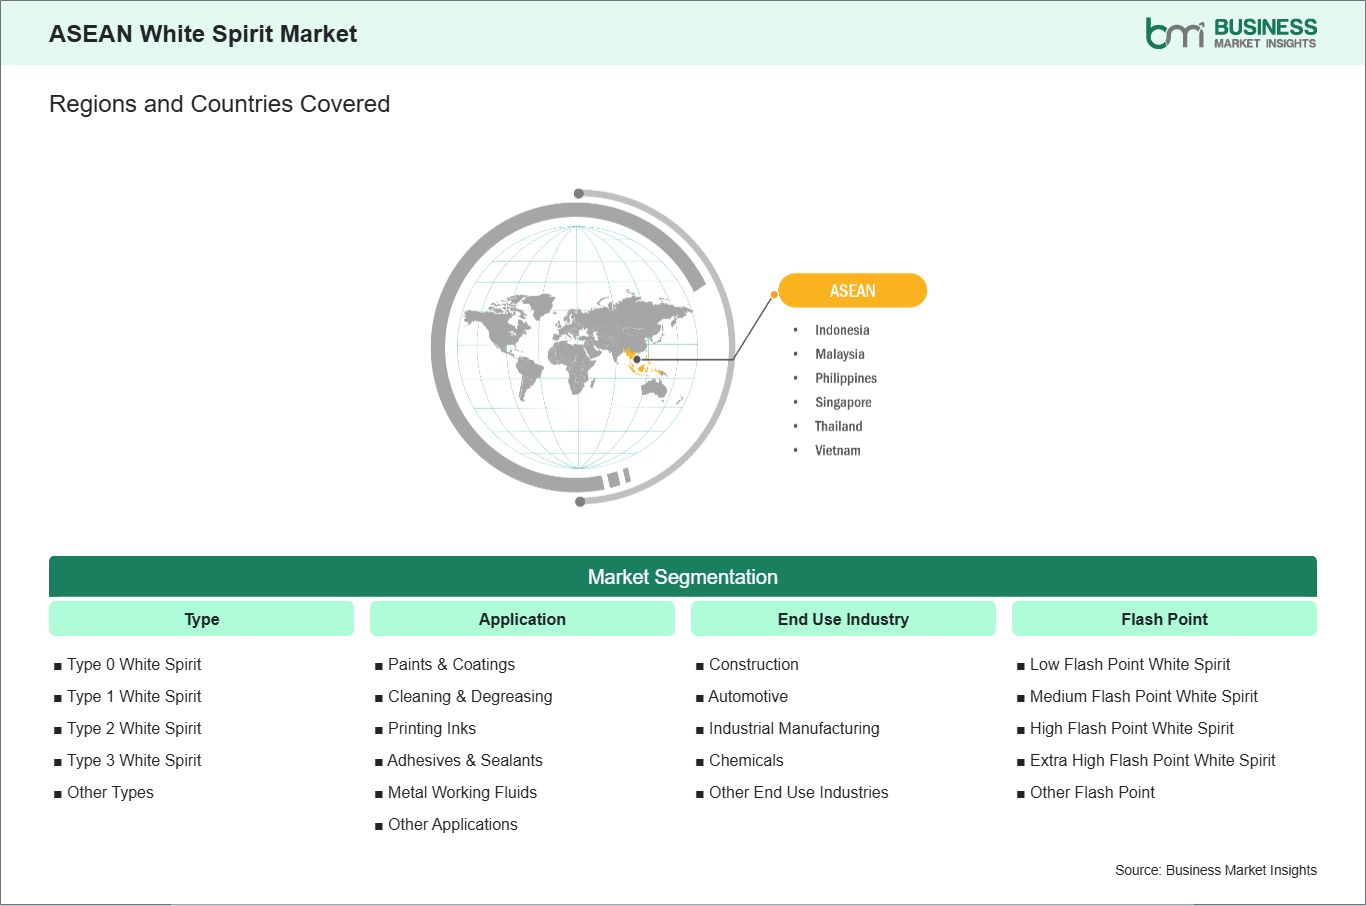1366x906 pixels.
Task: Click 'Type 3 White Spirit' item
Action: pyautogui.click(x=134, y=760)
